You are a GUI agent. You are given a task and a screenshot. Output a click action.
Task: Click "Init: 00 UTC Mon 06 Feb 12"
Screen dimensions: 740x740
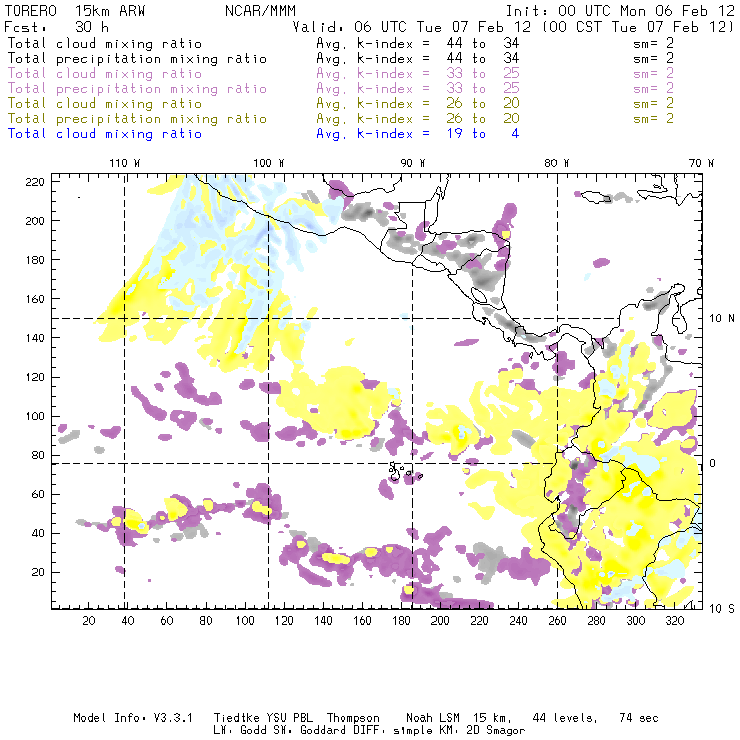(620, 11)
